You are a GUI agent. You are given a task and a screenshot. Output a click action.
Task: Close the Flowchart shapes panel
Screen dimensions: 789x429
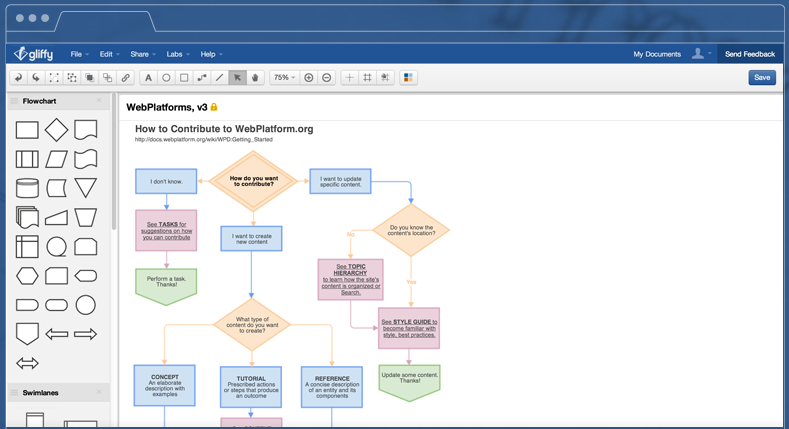click(x=99, y=101)
